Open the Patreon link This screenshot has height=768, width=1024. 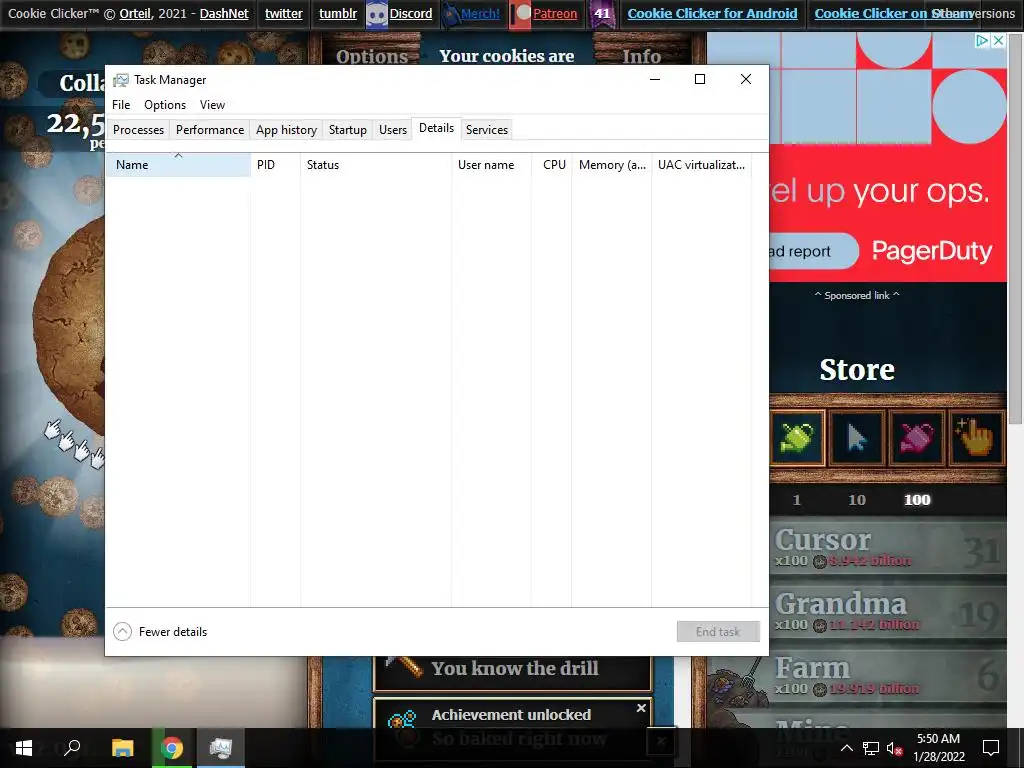pos(555,13)
